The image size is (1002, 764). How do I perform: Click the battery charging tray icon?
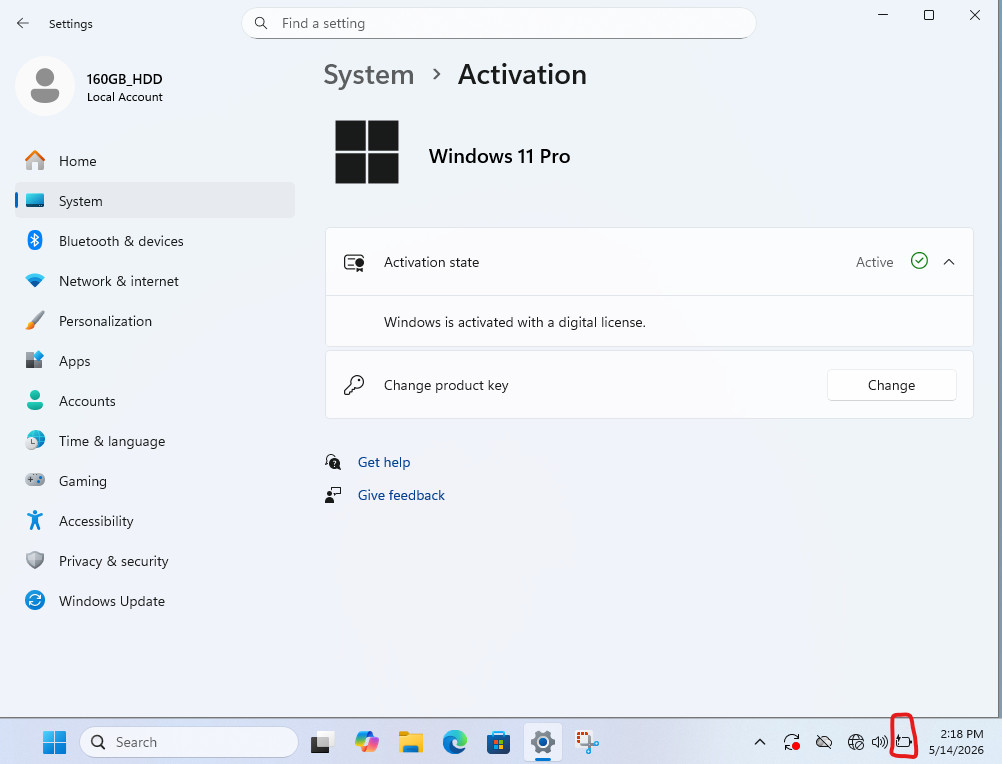pos(903,742)
